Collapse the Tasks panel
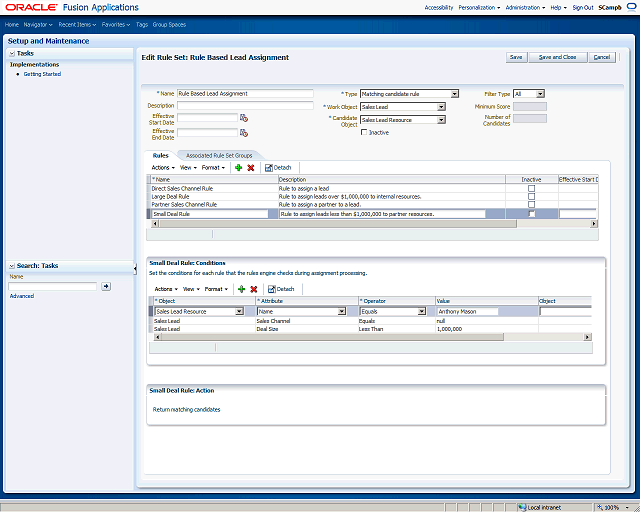Screen dimensions: 640x512 (x=12, y=53)
